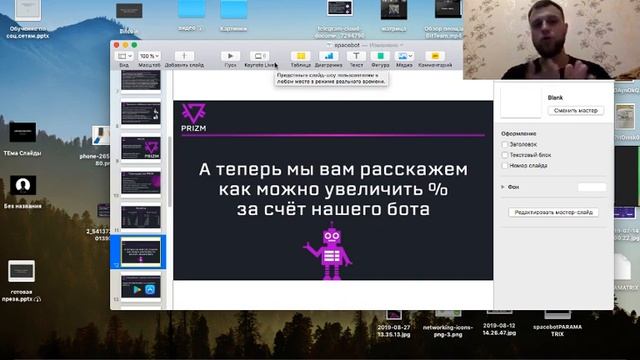This screenshot has width=640, height=360.
Task: Add a shape with Фигура icon
Action: [x=380, y=56]
